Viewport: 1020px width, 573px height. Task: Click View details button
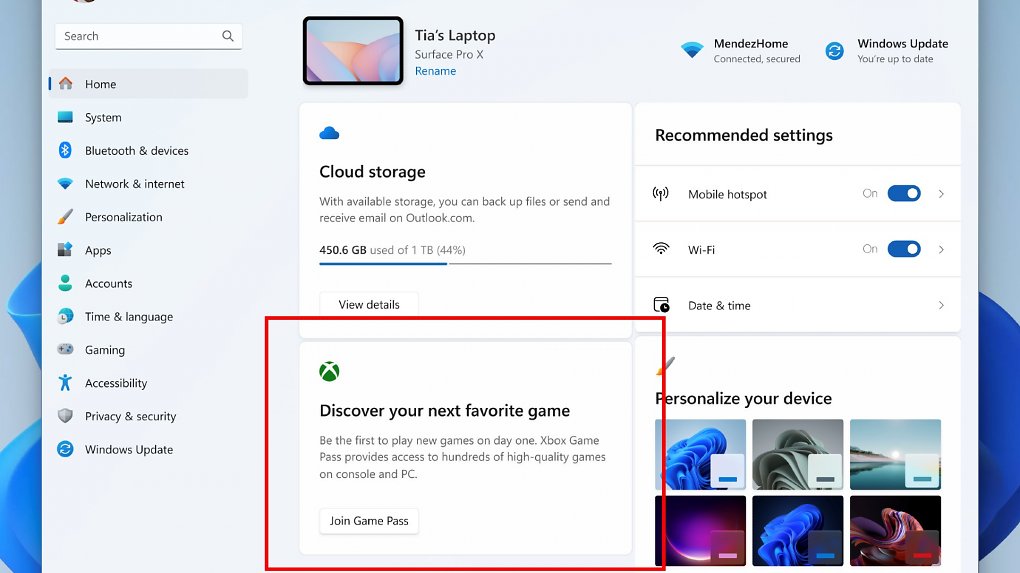[x=369, y=304]
